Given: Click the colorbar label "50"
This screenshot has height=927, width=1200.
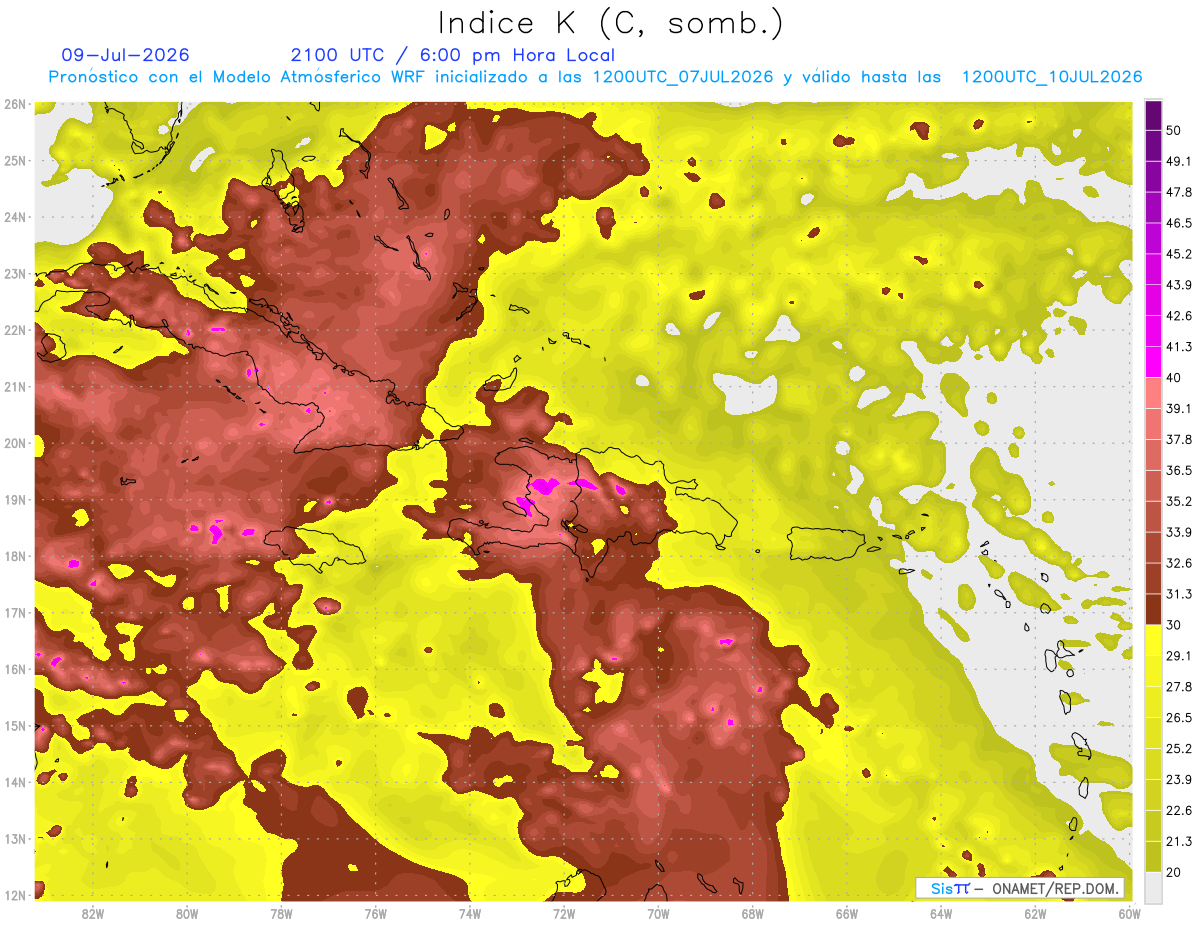Looking at the screenshot, I should click(x=1174, y=130).
